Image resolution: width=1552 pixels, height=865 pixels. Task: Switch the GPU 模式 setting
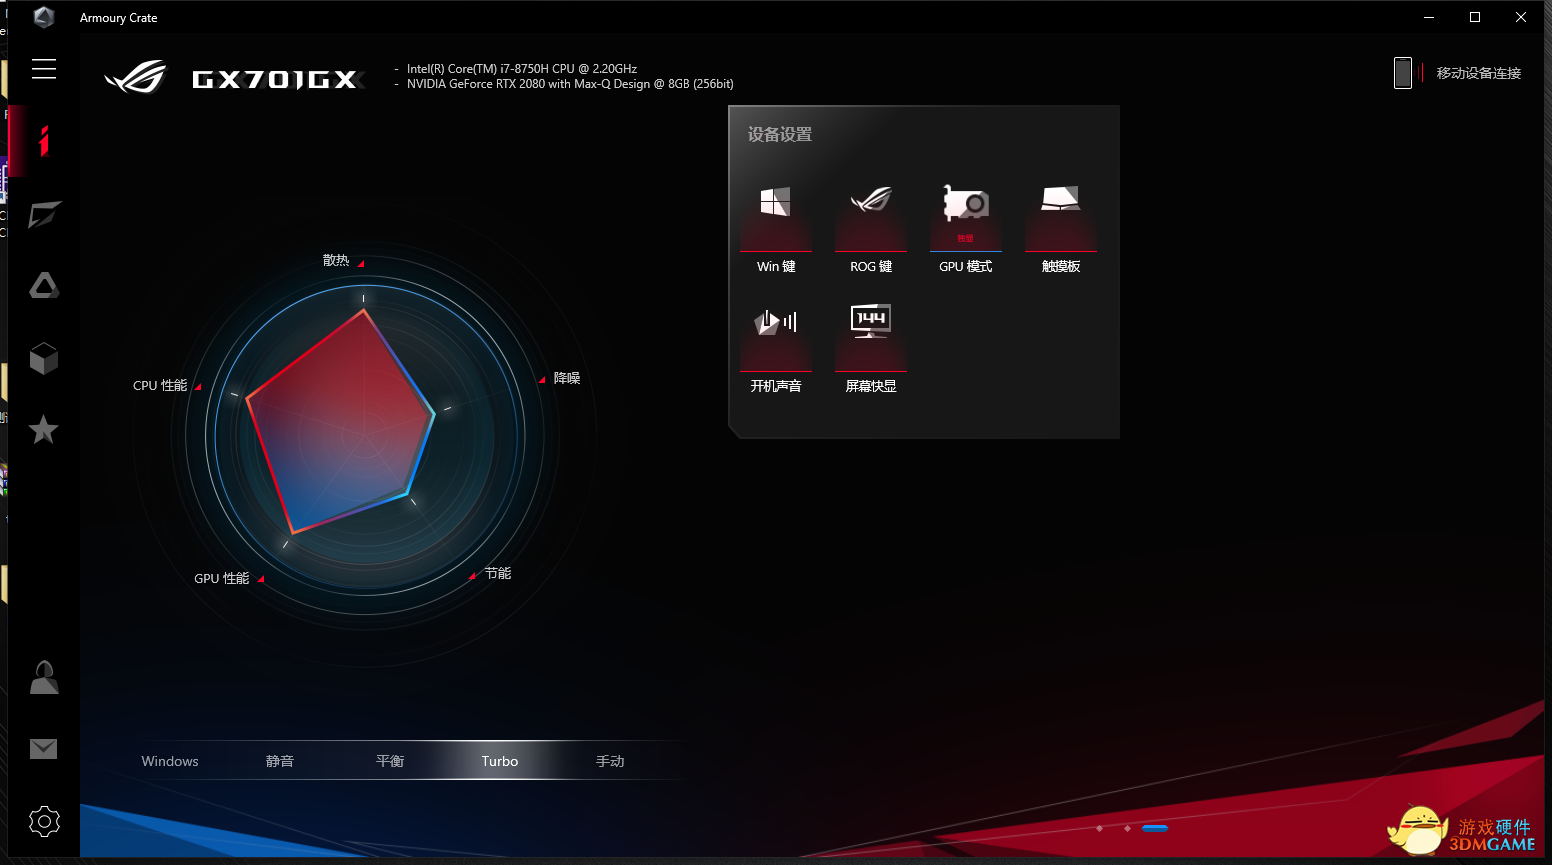[966, 229]
